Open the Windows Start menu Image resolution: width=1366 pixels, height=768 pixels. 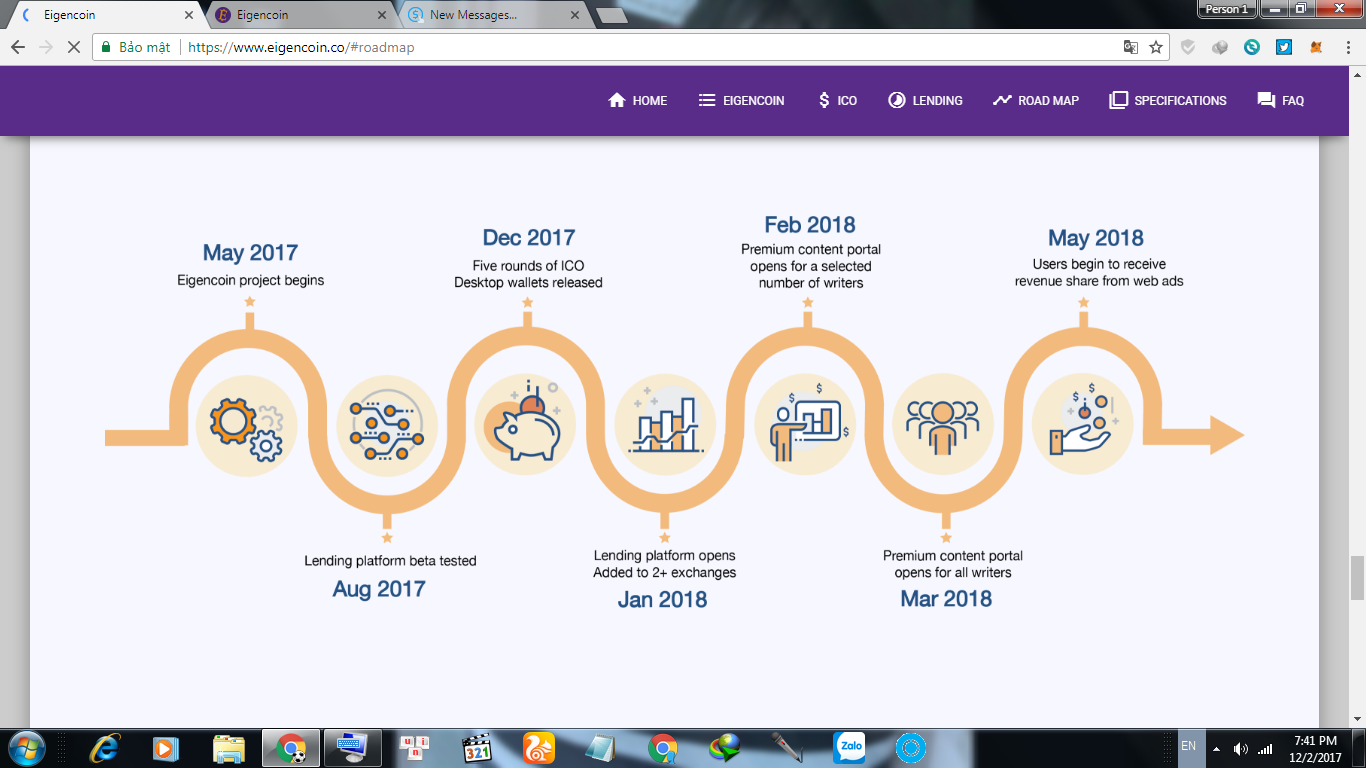click(25, 748)
